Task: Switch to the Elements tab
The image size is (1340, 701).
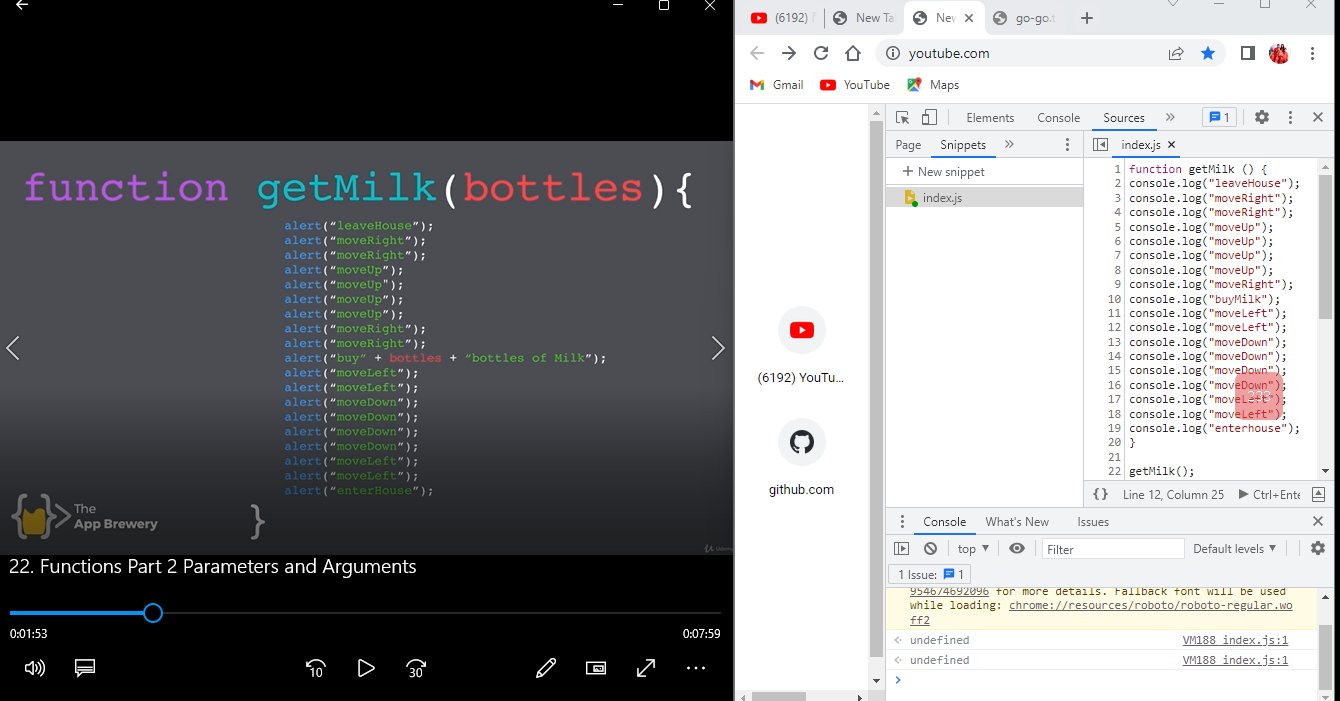Action: tap(990, 118)
